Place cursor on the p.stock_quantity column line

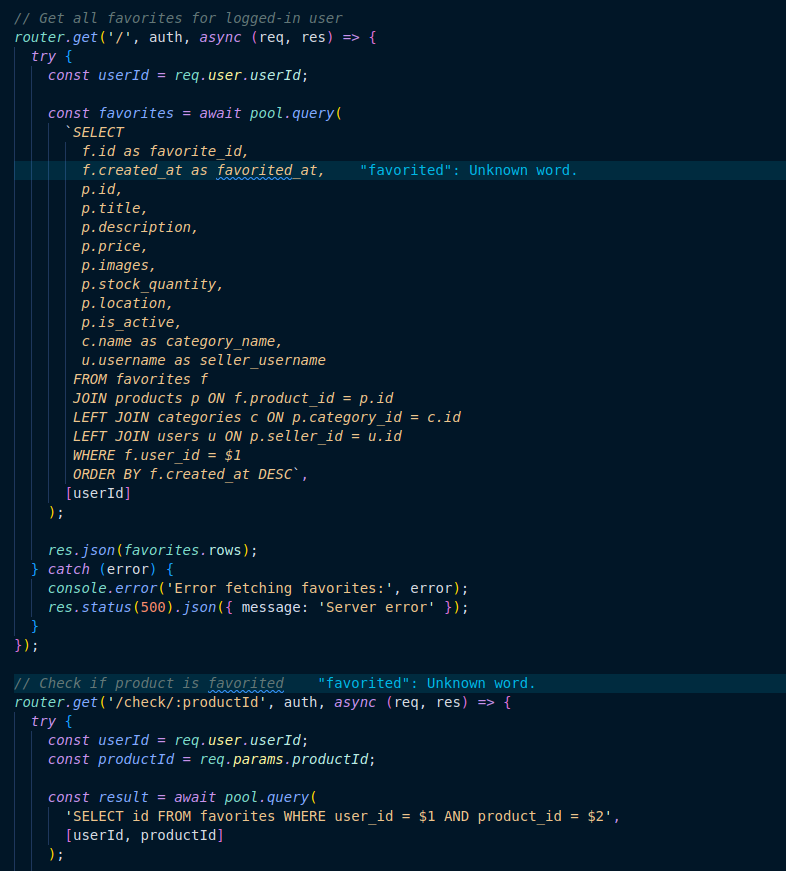(152, 284)
